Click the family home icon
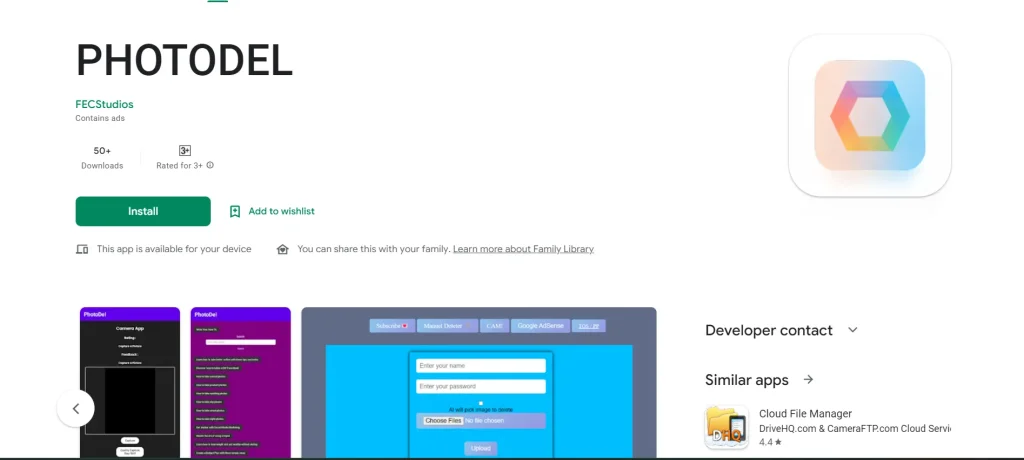The height and width of the screenshot is (460, 1024). tap(283, 249)
